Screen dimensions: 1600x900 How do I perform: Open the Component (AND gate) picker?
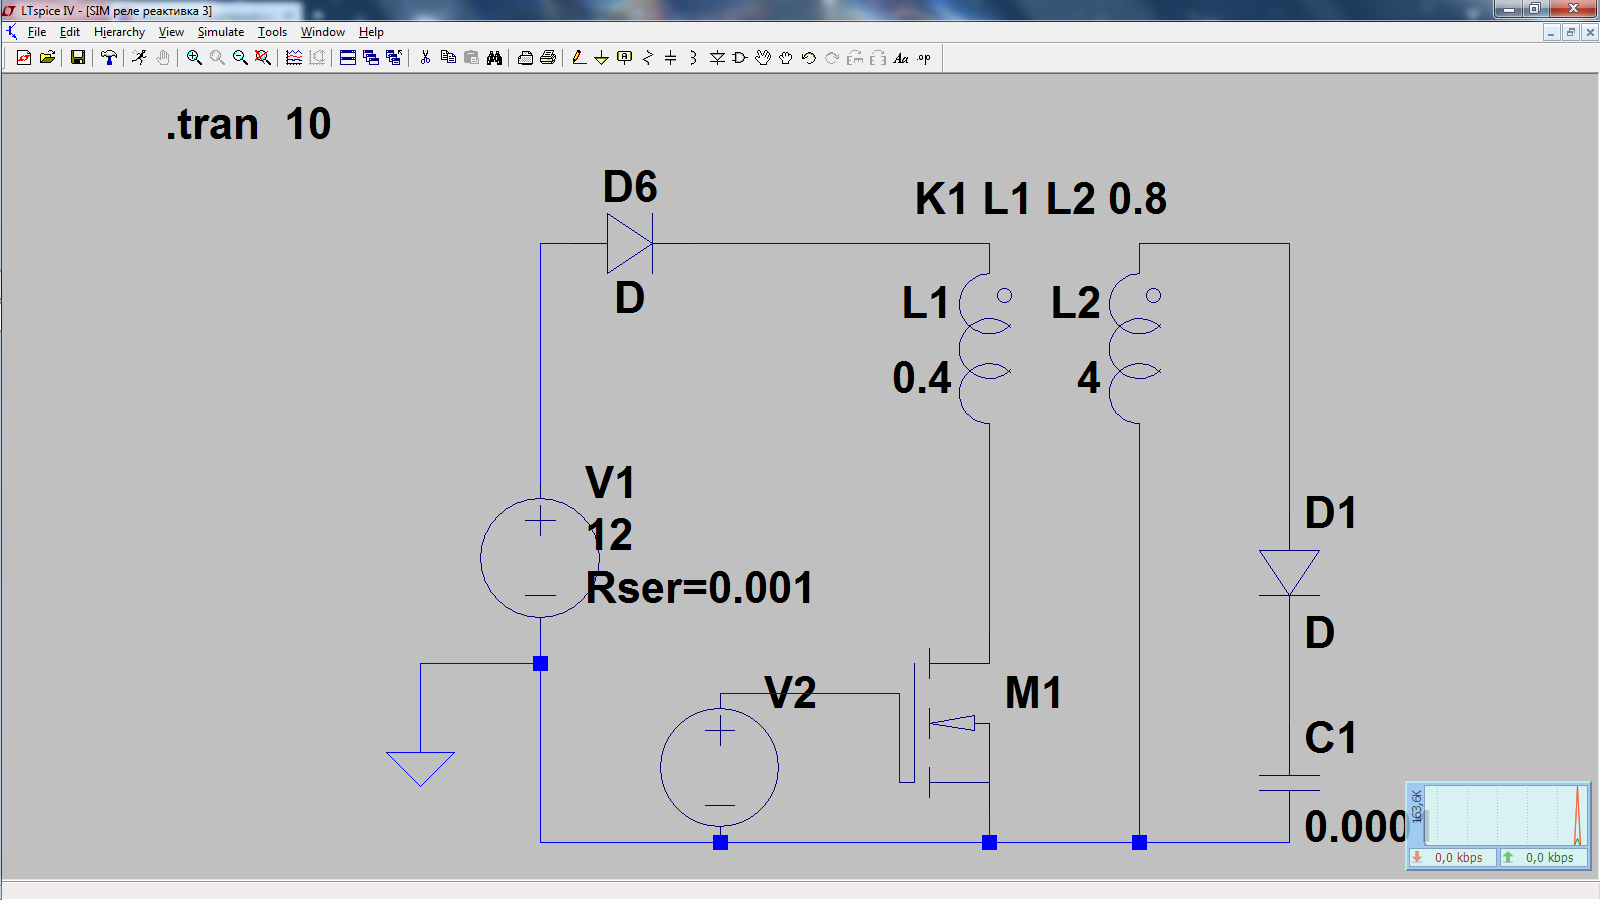coord(740,58)
